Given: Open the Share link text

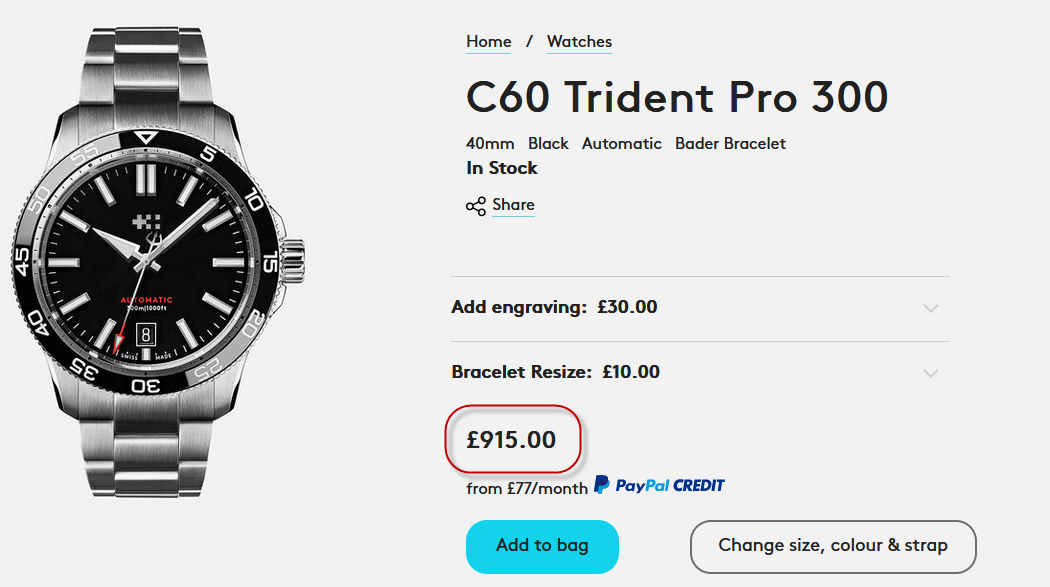Looking at the screenshot, I should tap(513, 205).
